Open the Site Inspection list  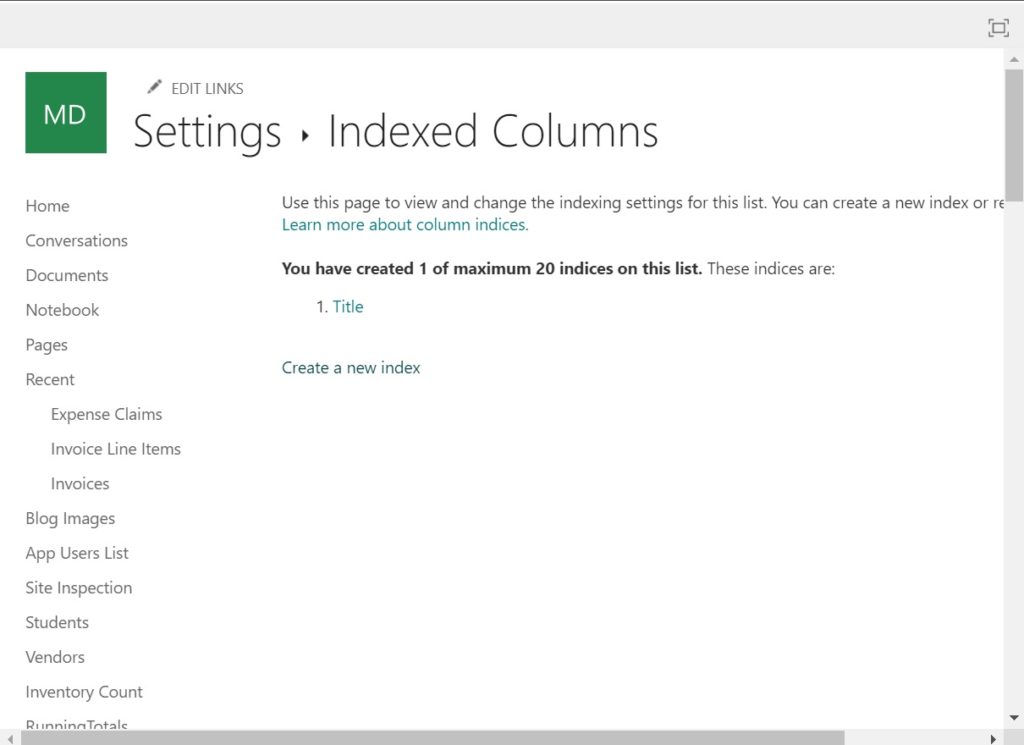coord(78,587)
